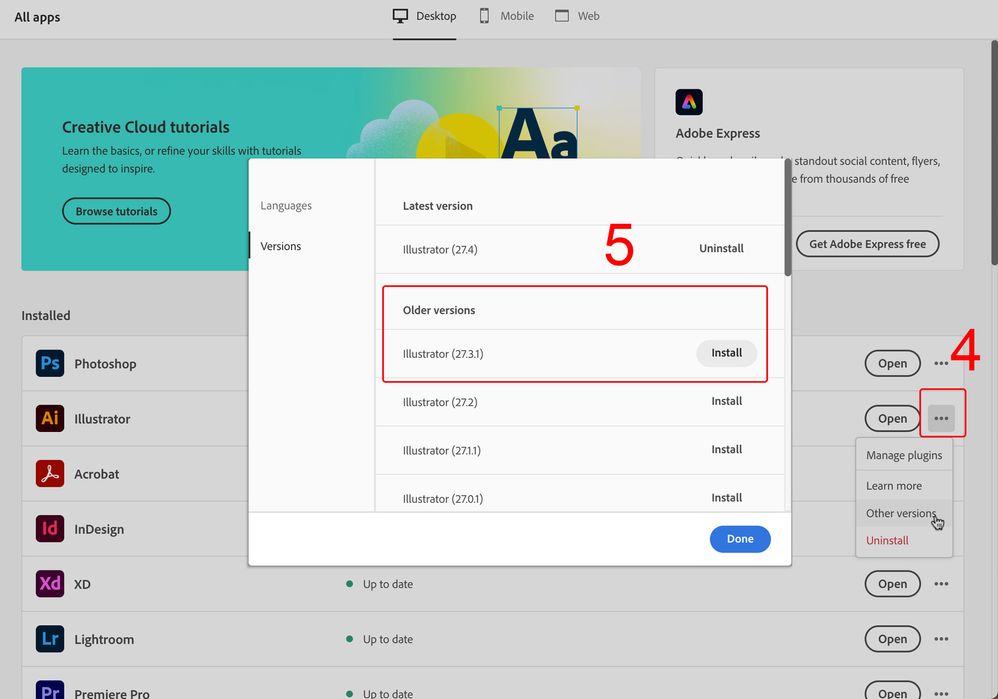The width and height of the screenshot is (998, 699).
Task: Click the 'Adobe Express' card title
Action: [x=717, y=133]
